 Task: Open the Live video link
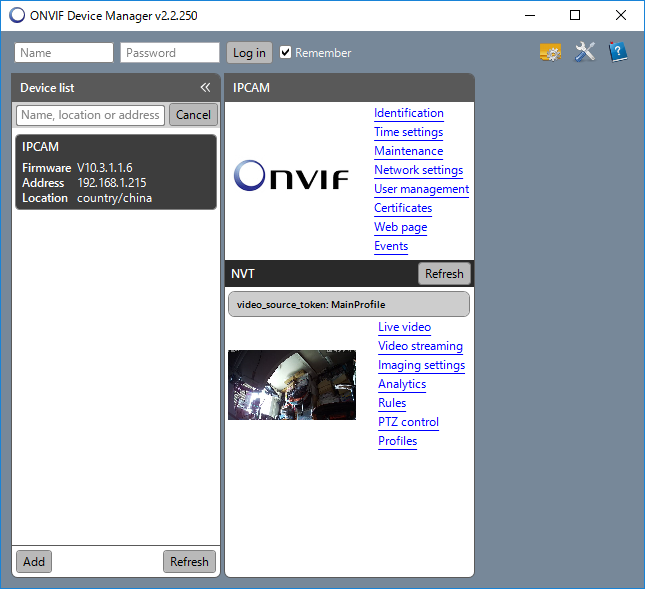point(404,327)
